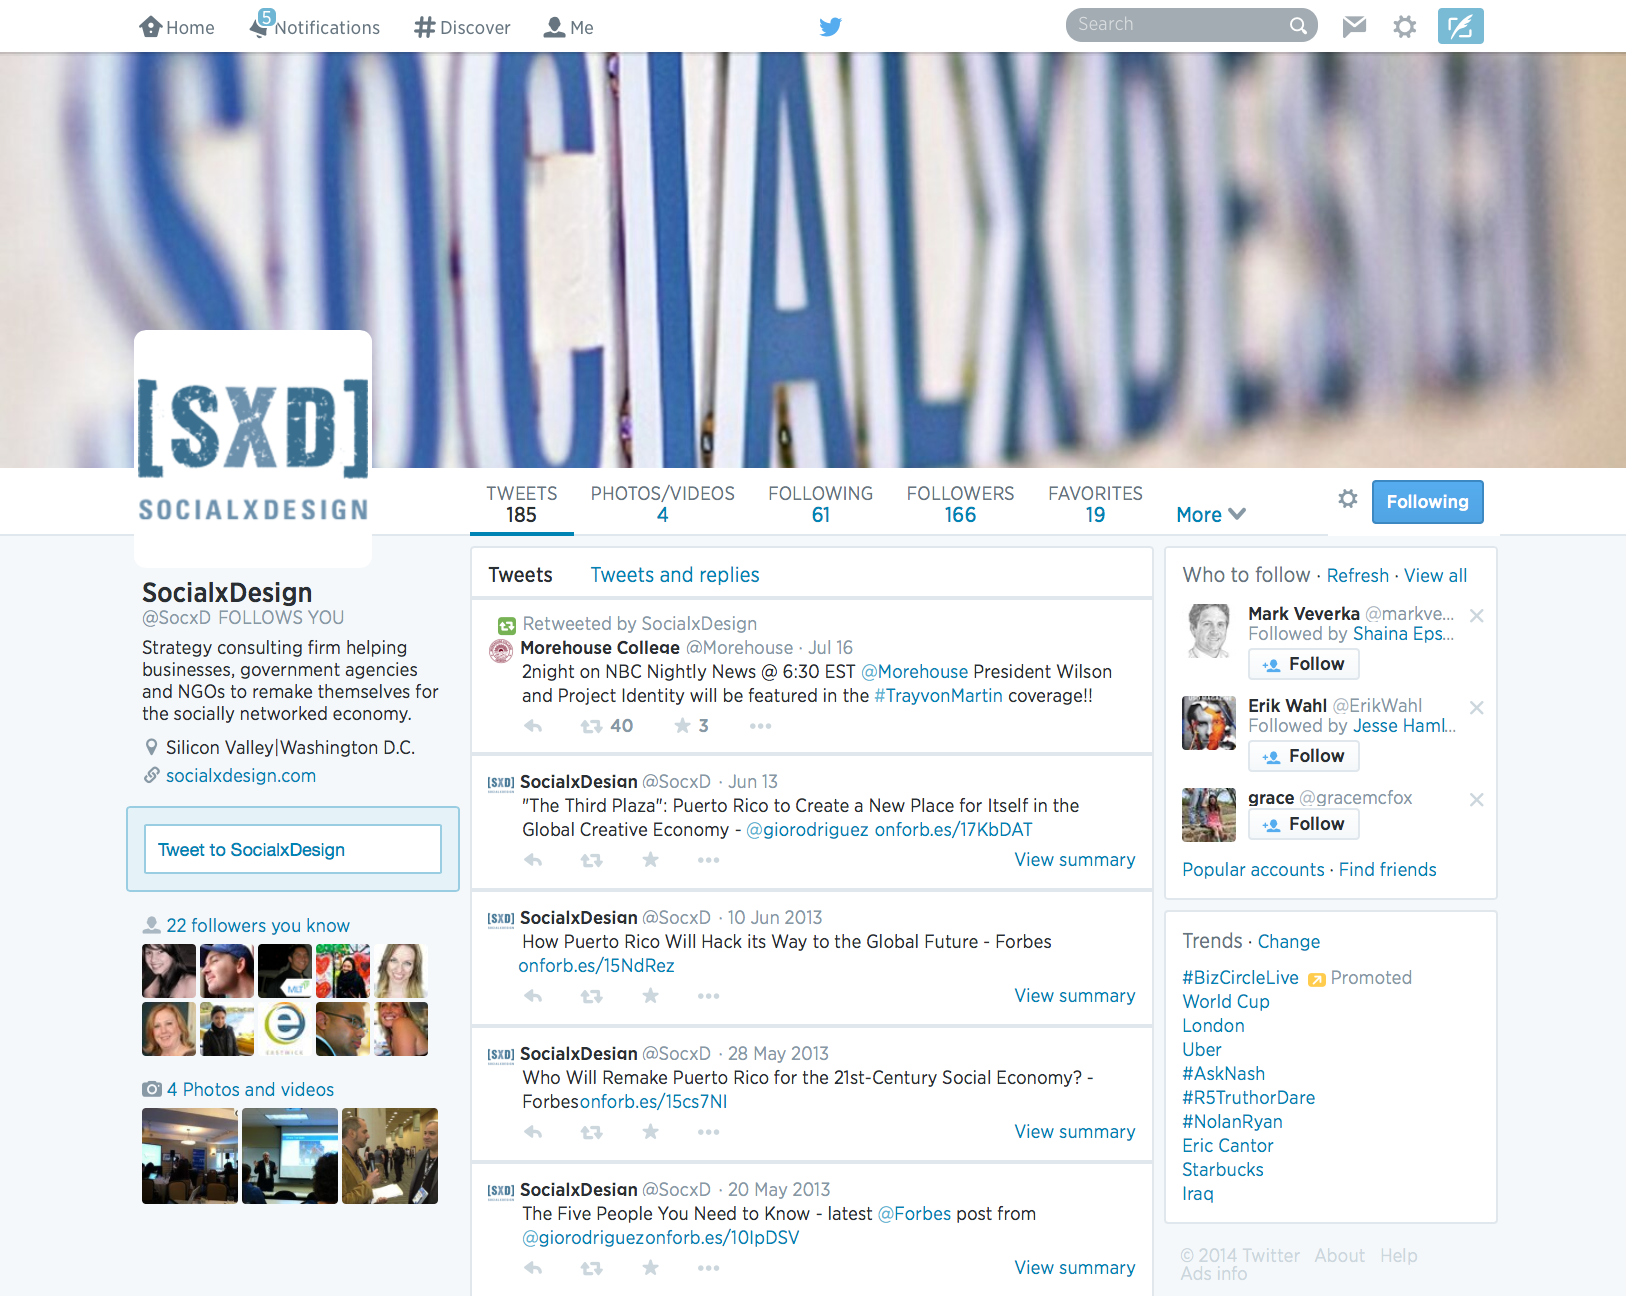1626x1296 pixels.
Task: Open the SXD profile avatar image
Action: pos(253,449)
